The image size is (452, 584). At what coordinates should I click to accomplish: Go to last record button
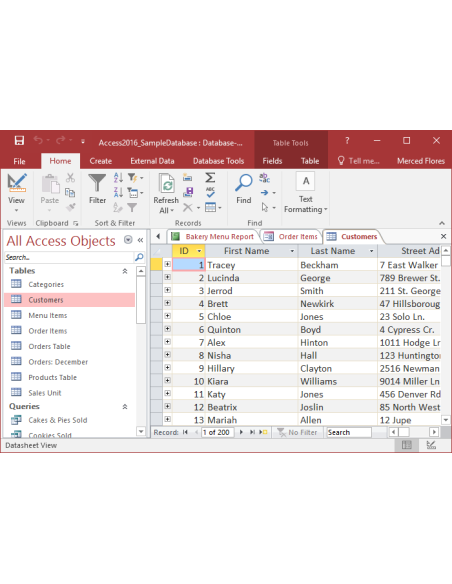pos(252,432)
